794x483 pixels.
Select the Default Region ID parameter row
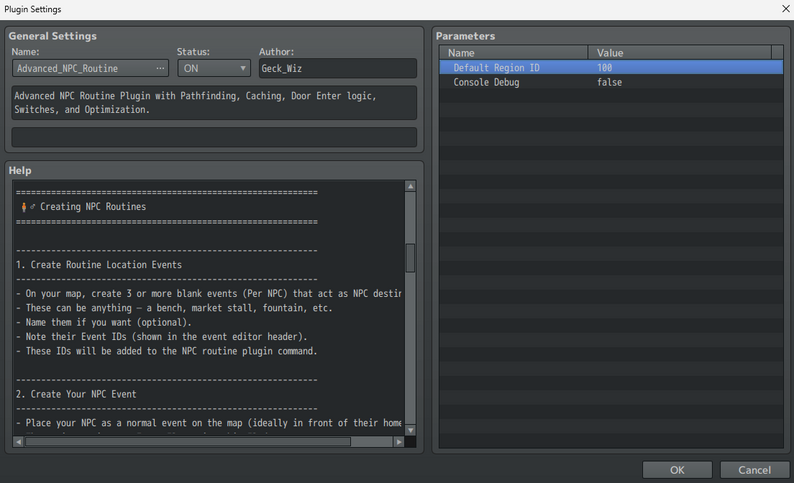(611, 67)
